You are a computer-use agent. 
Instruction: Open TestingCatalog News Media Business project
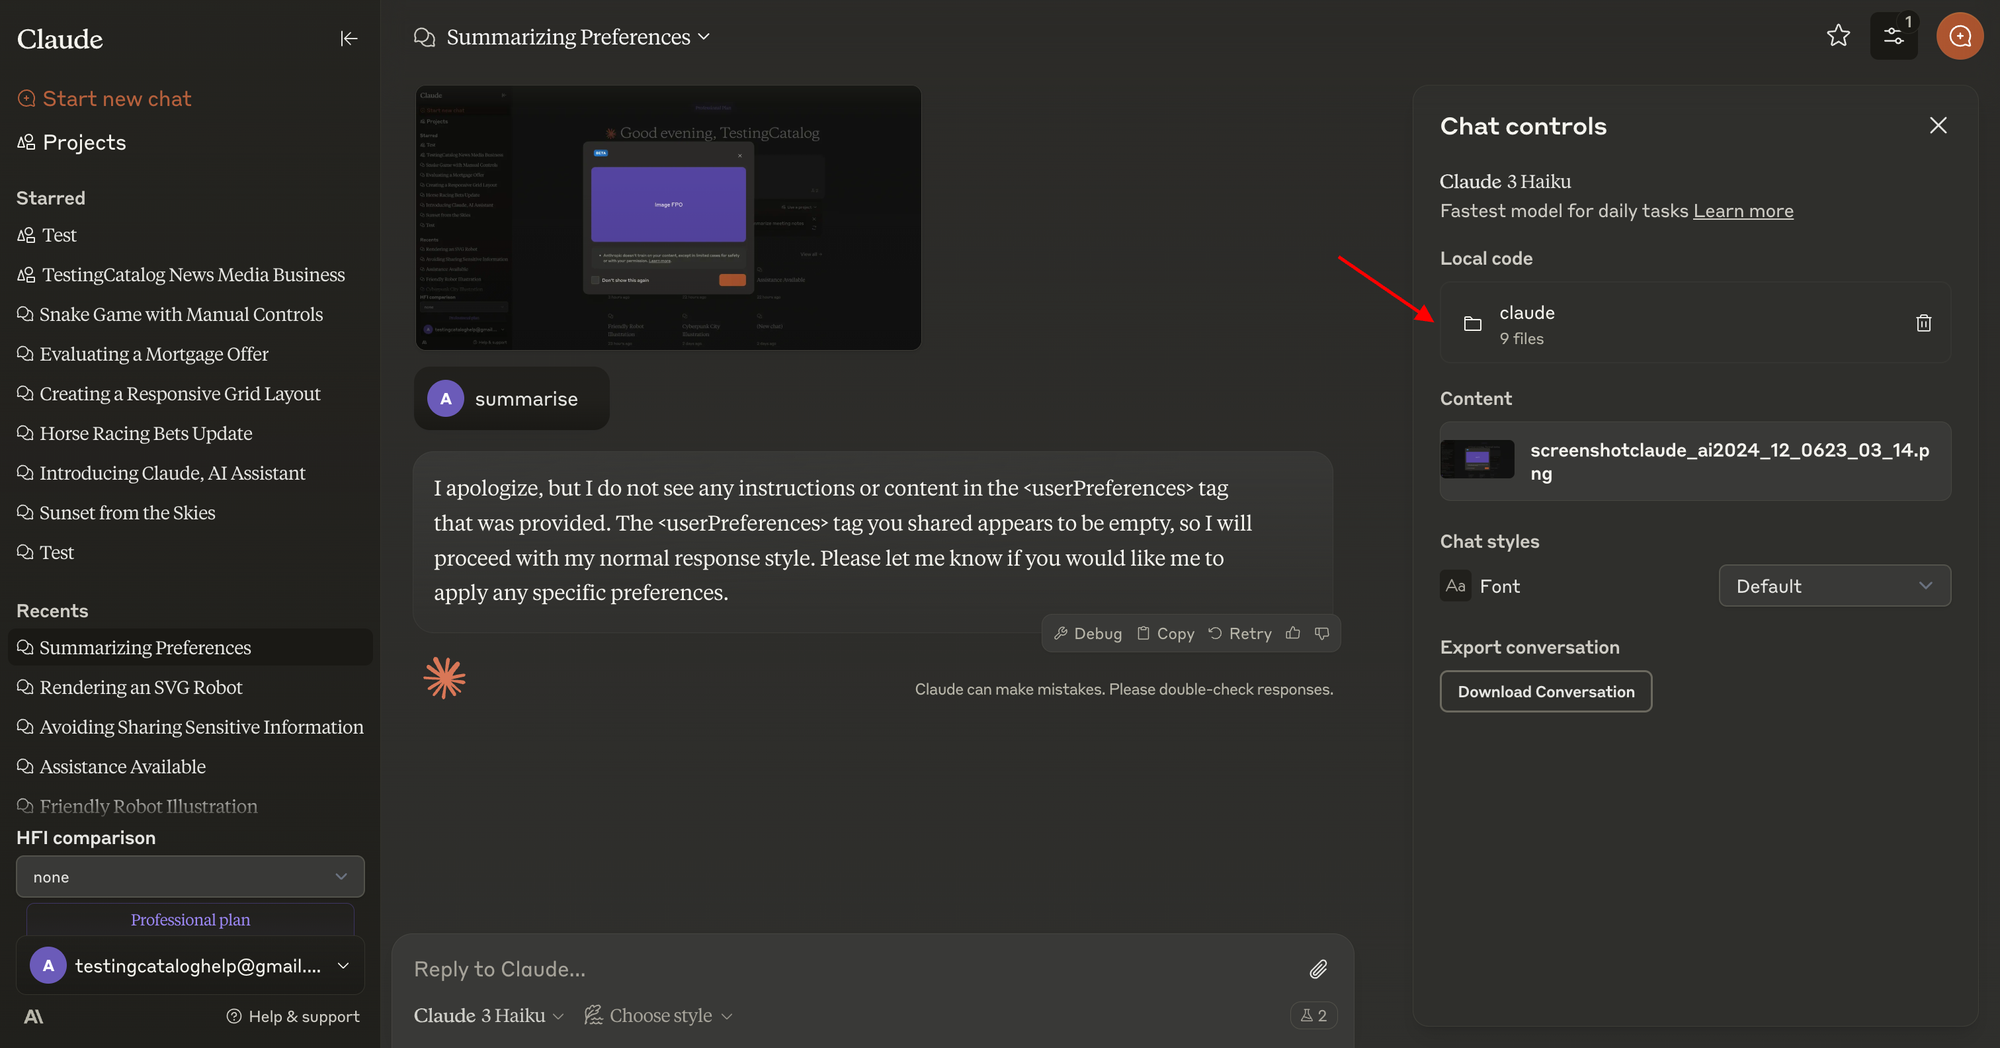coord(181,275)
